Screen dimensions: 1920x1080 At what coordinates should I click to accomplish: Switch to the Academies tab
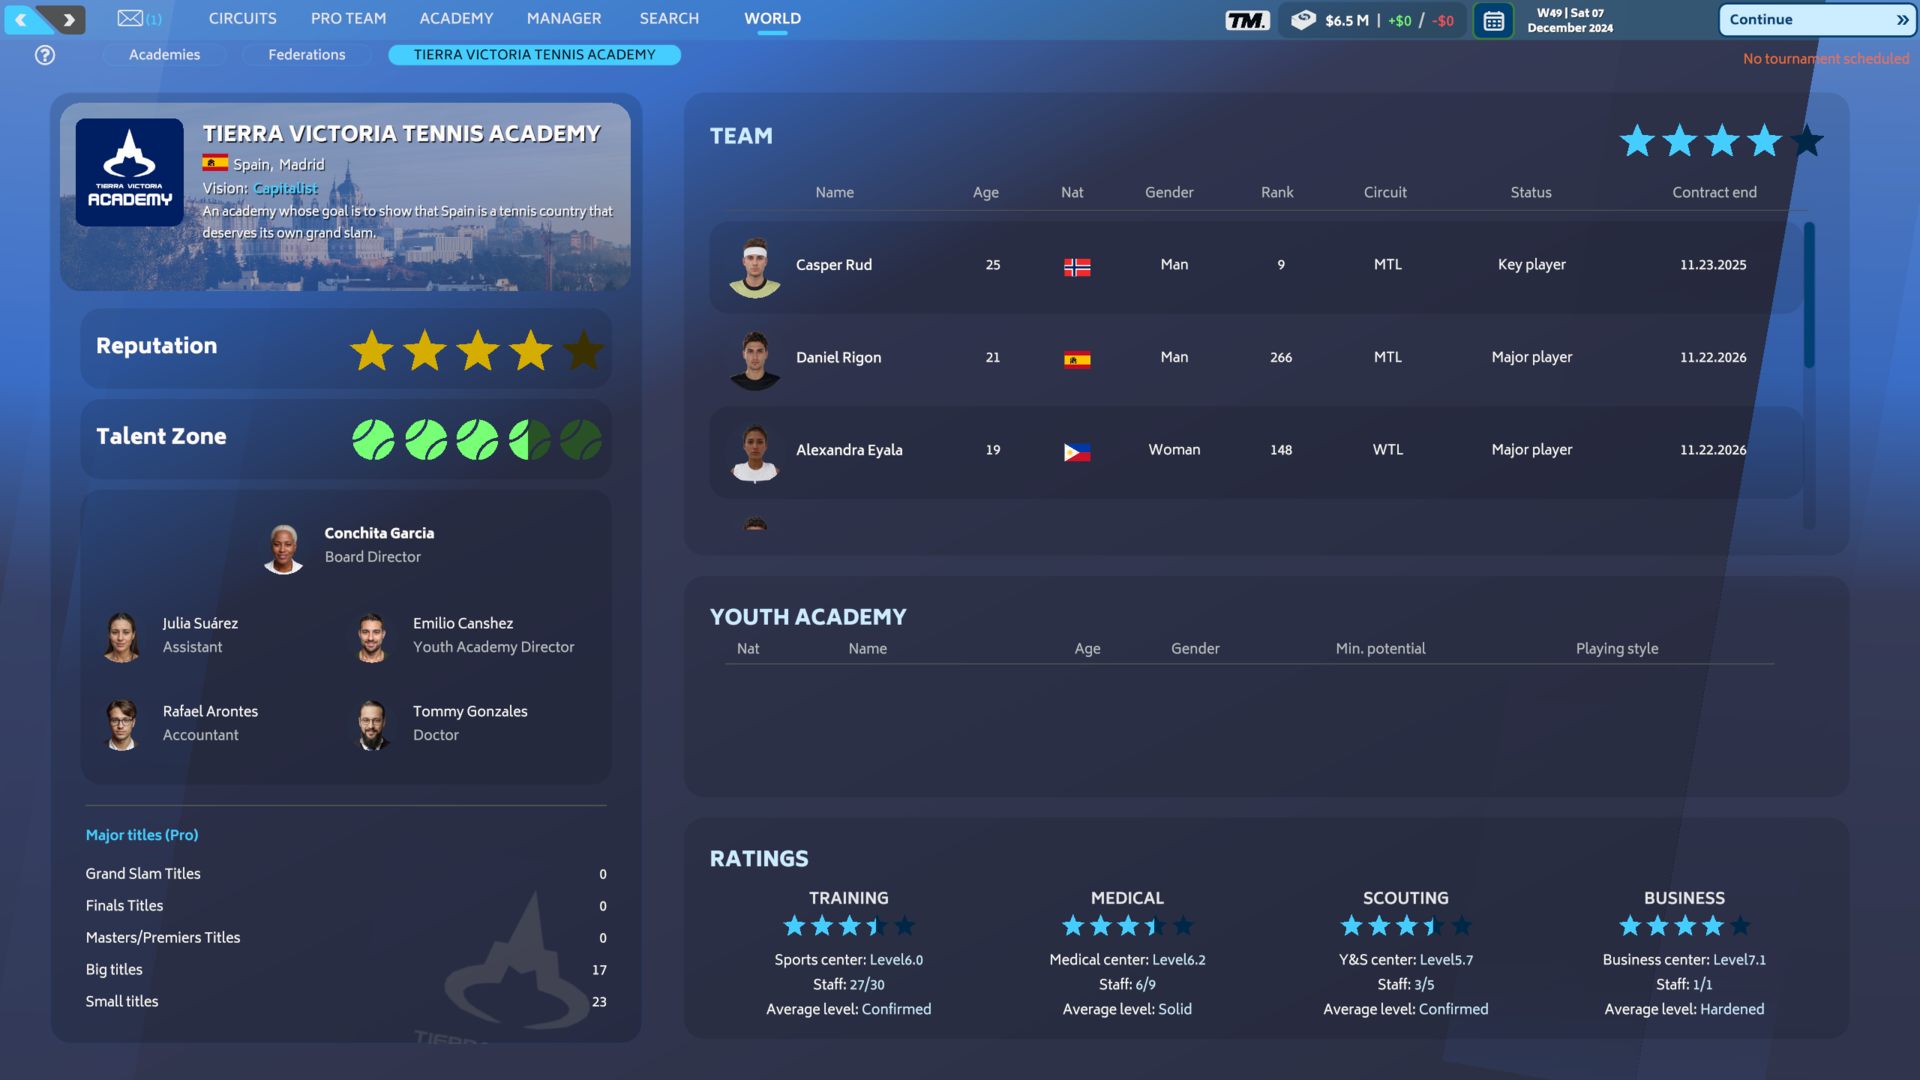[x=164, y=55]
